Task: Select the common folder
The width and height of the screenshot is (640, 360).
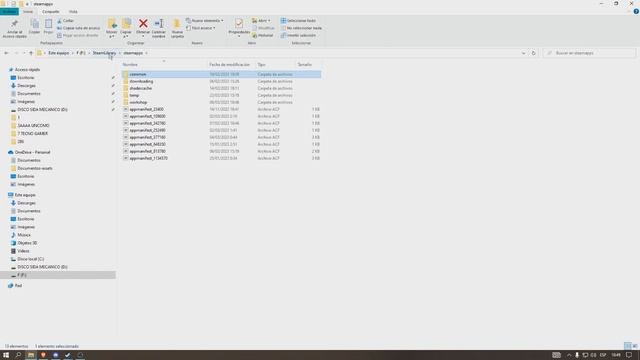Action: pos(138,74)
